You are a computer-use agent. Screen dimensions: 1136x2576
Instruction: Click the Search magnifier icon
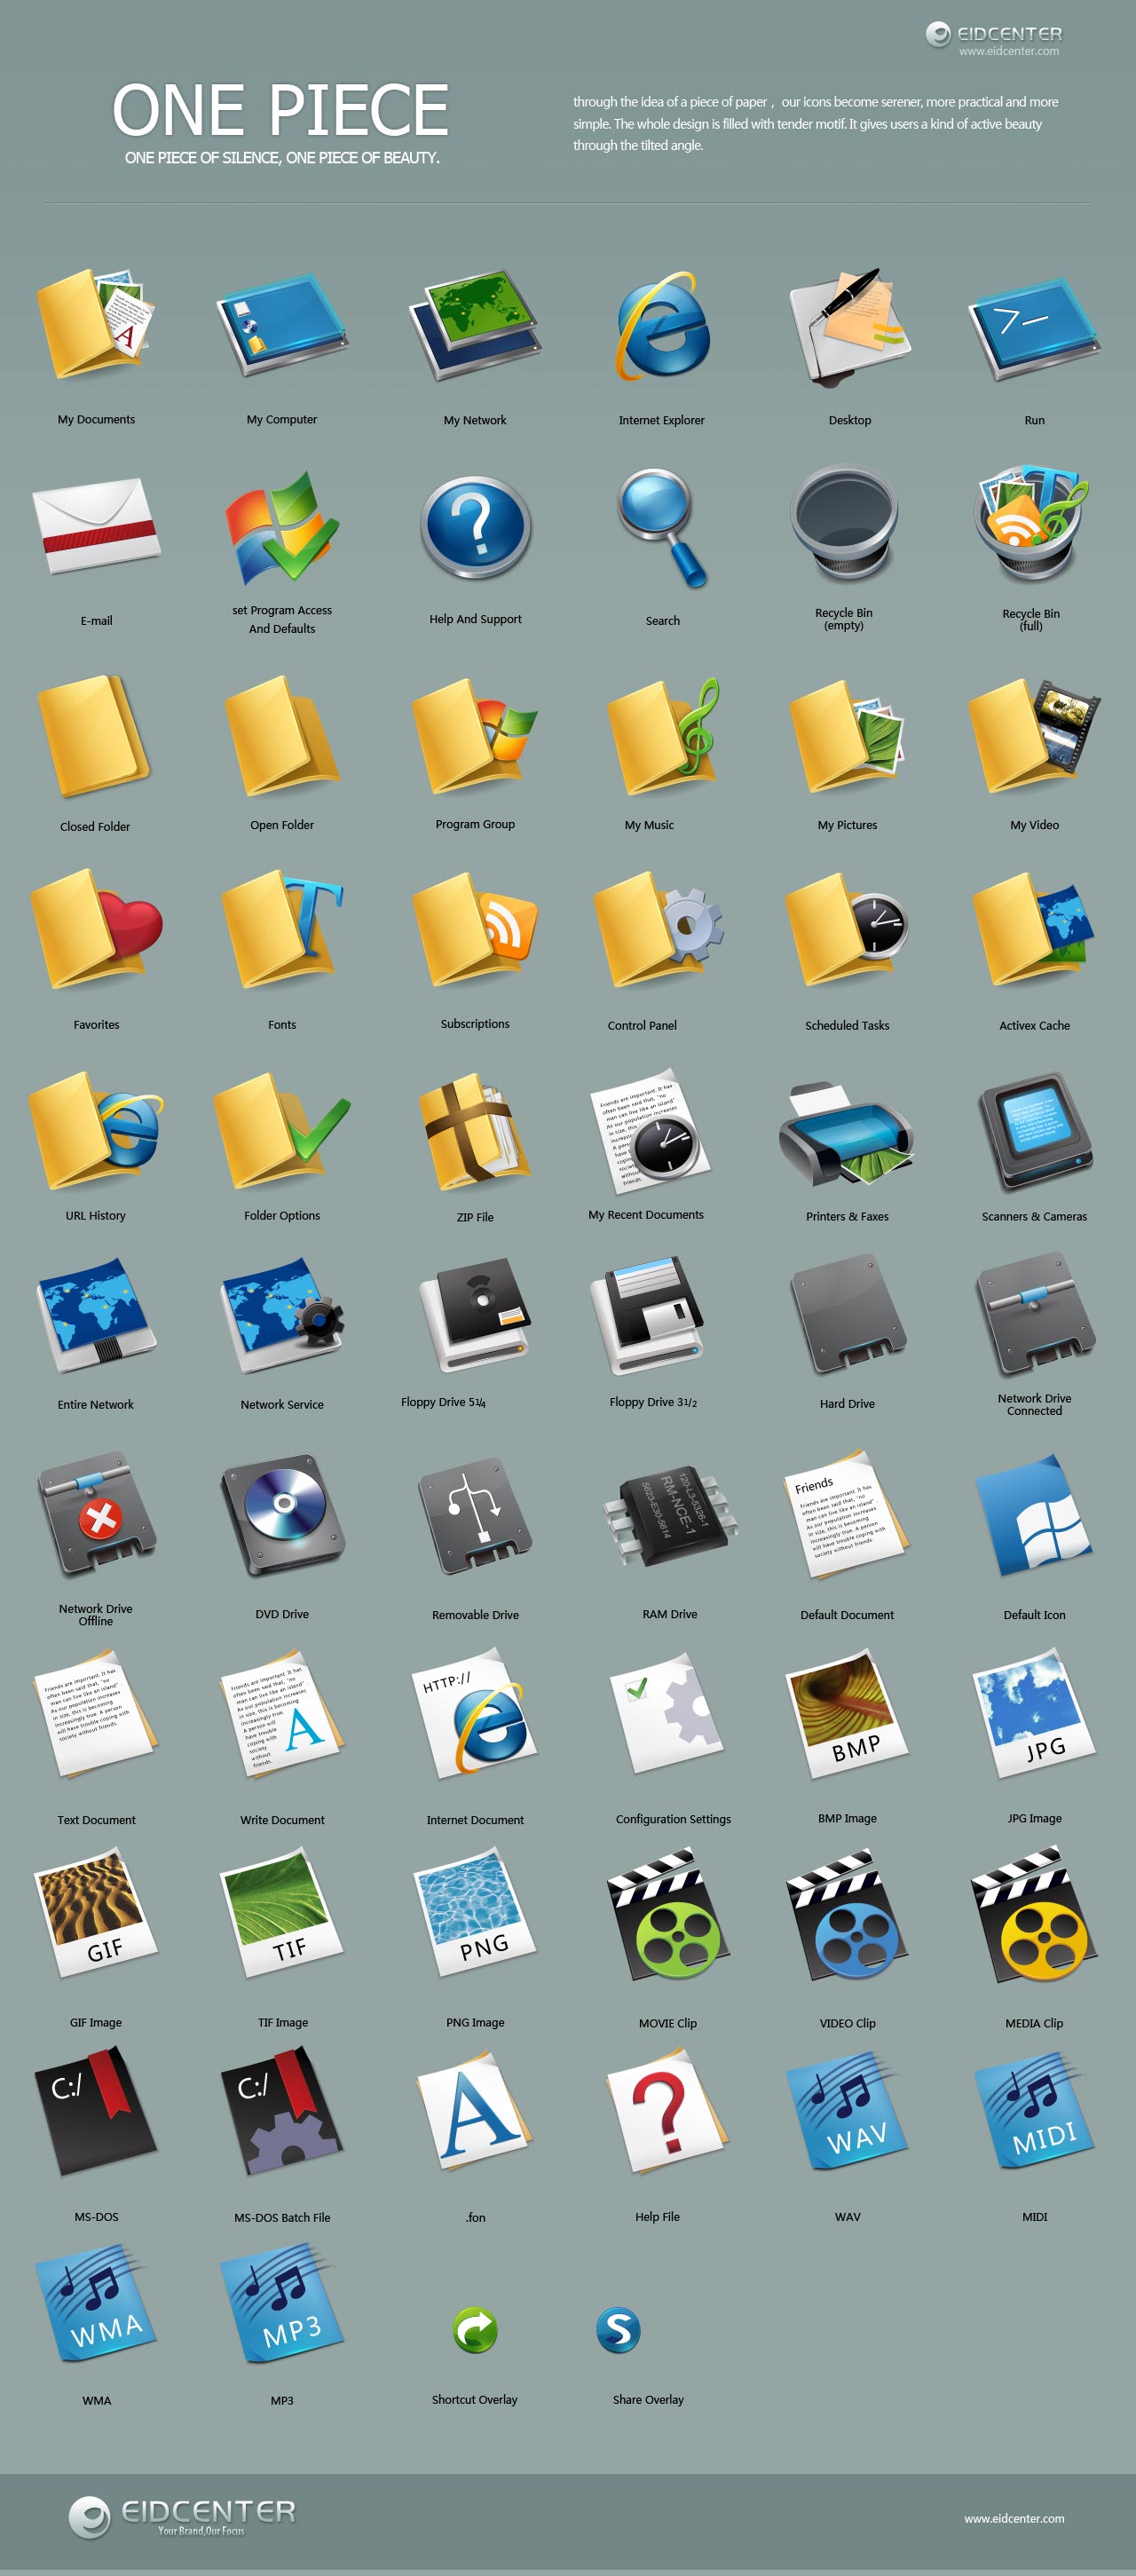[662, 528]
